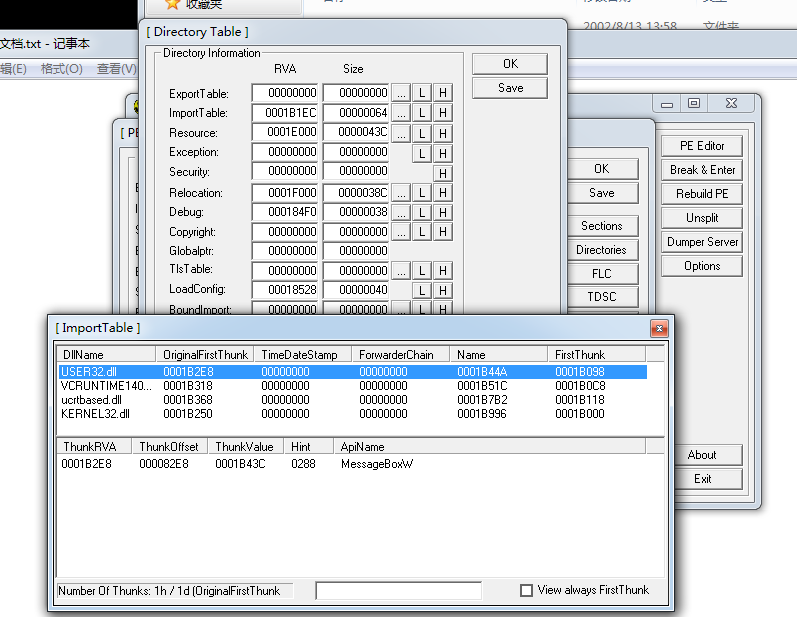Open PE Editor in the main window

701,146
